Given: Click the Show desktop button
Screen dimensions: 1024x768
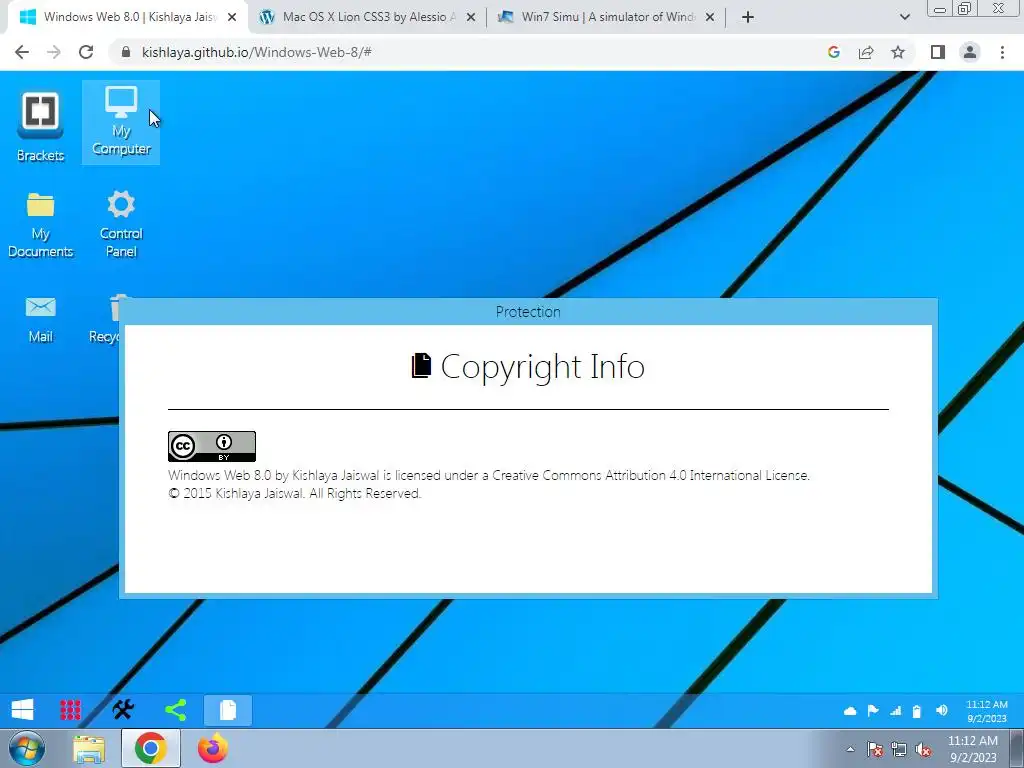Looking at the screenshot, I should pyautogui.click(x=1017, y=748).
